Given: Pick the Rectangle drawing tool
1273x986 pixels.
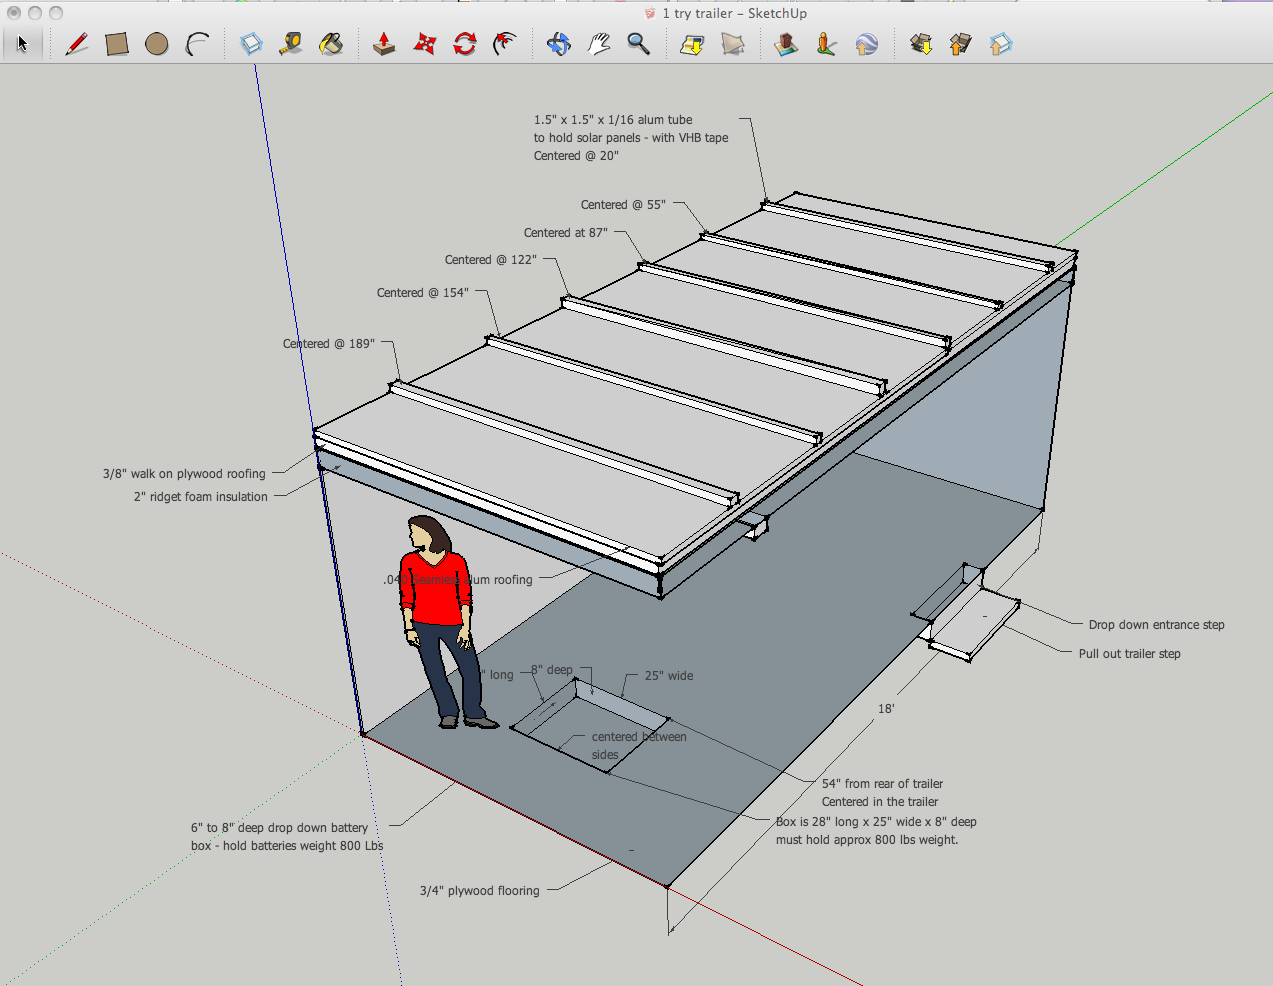Looking at the screenshot, I should [117, 44].
